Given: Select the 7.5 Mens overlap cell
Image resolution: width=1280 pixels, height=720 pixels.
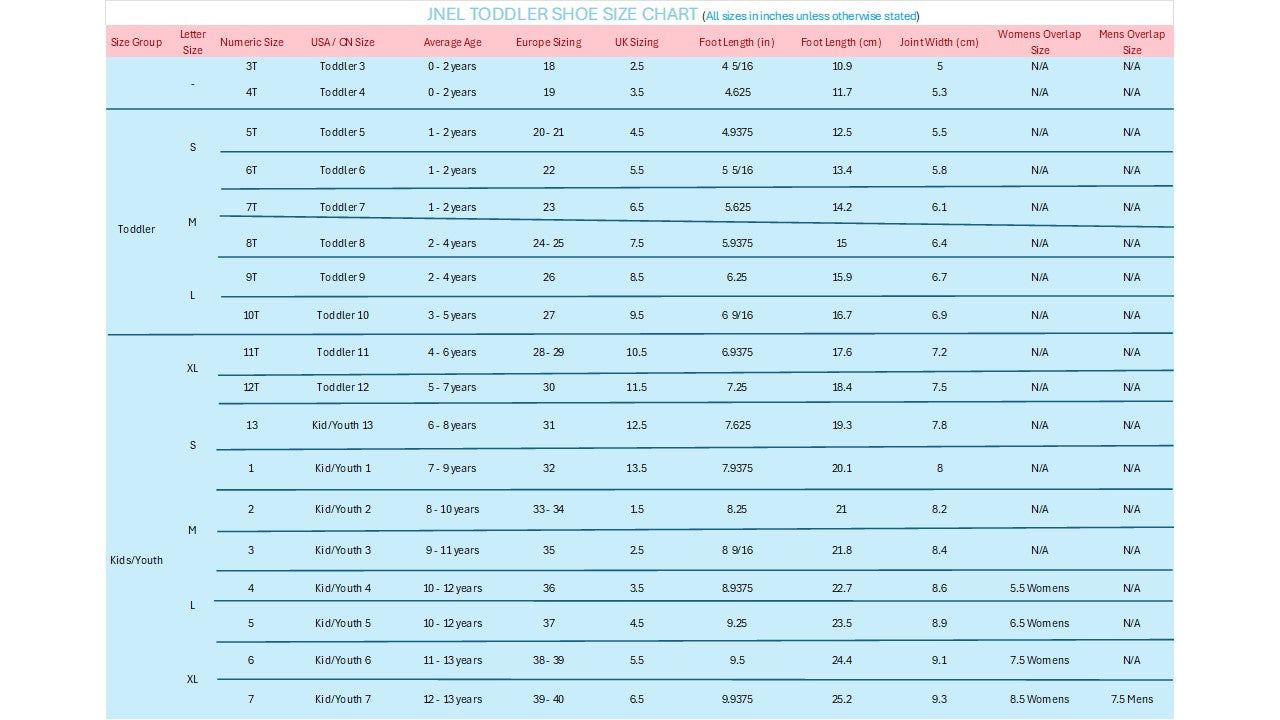Looking at the screenshot, I should click(1131, 699).
